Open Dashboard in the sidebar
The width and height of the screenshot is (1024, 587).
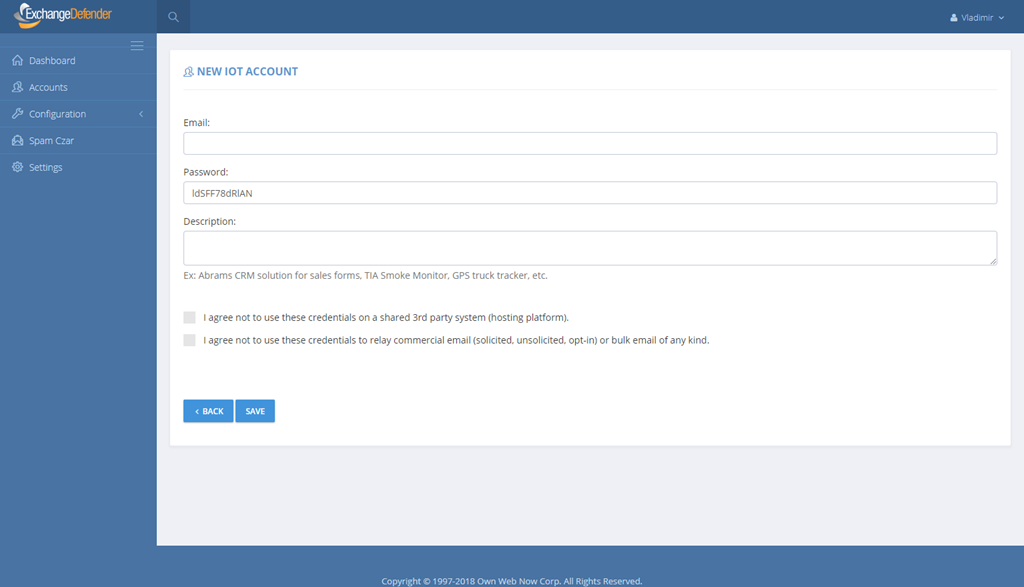78,61
